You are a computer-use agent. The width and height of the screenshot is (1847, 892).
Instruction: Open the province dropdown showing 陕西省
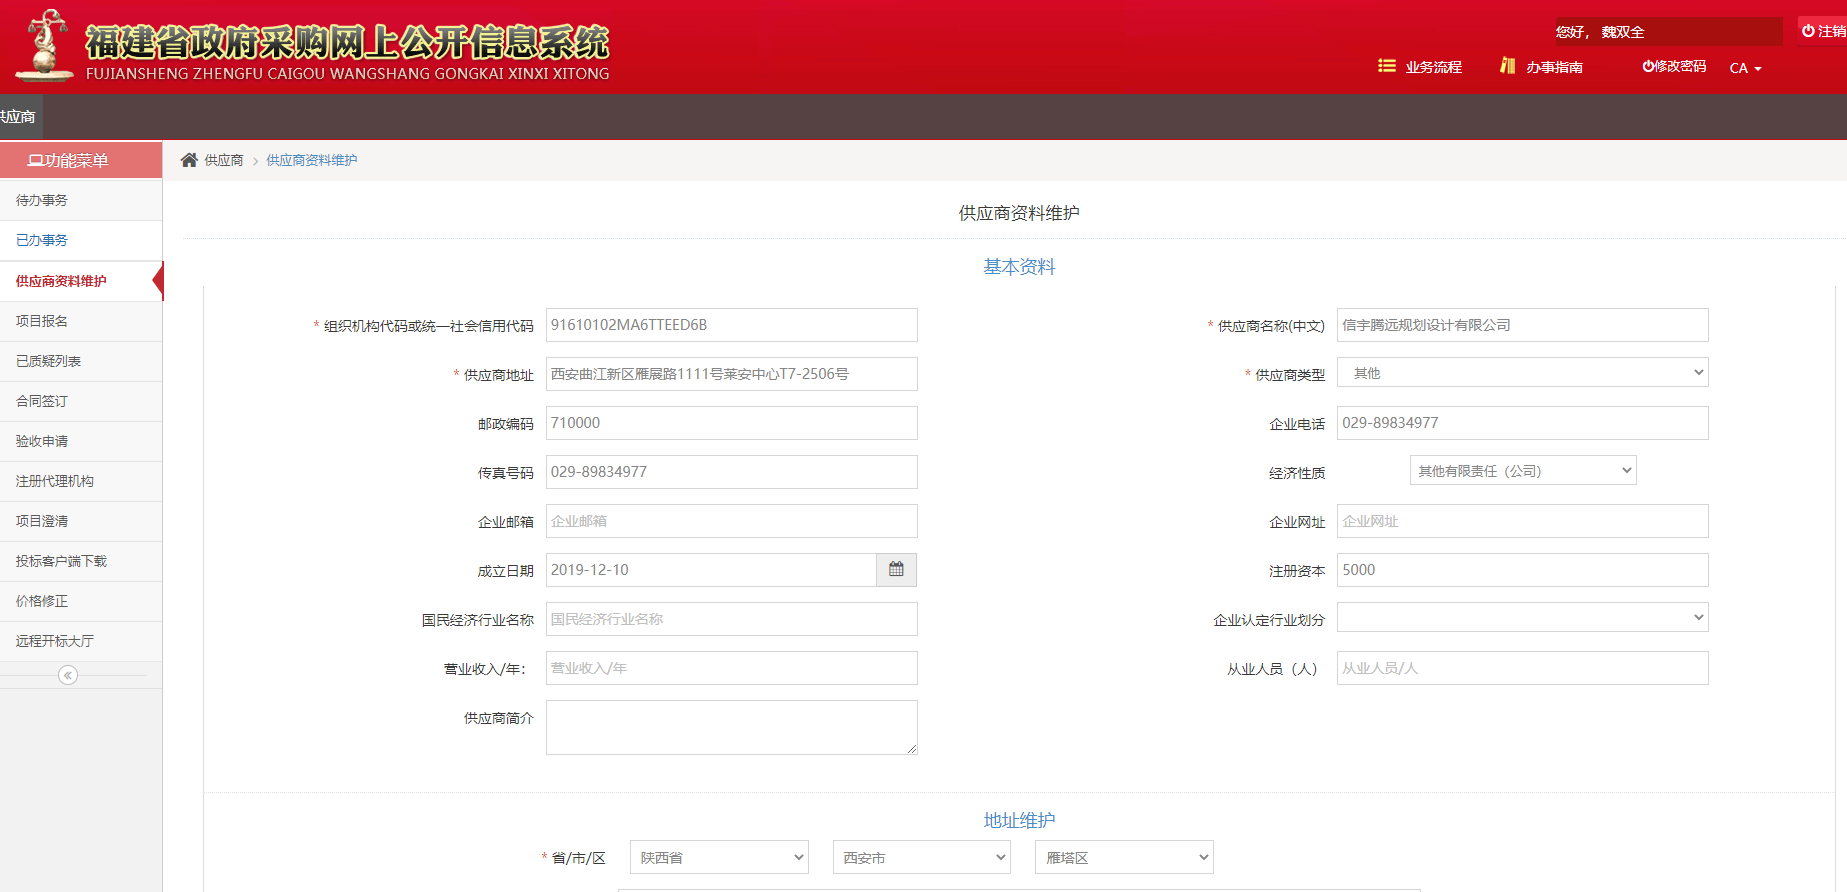point(719,857)
